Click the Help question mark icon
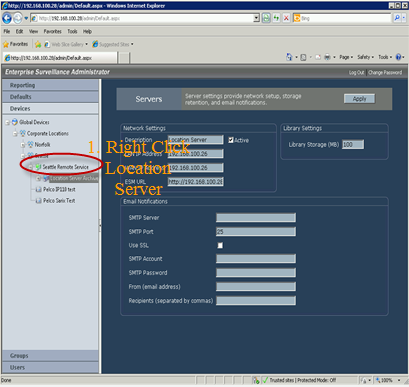Viewport: 409px width, 387px height. [x=398, y=57]
